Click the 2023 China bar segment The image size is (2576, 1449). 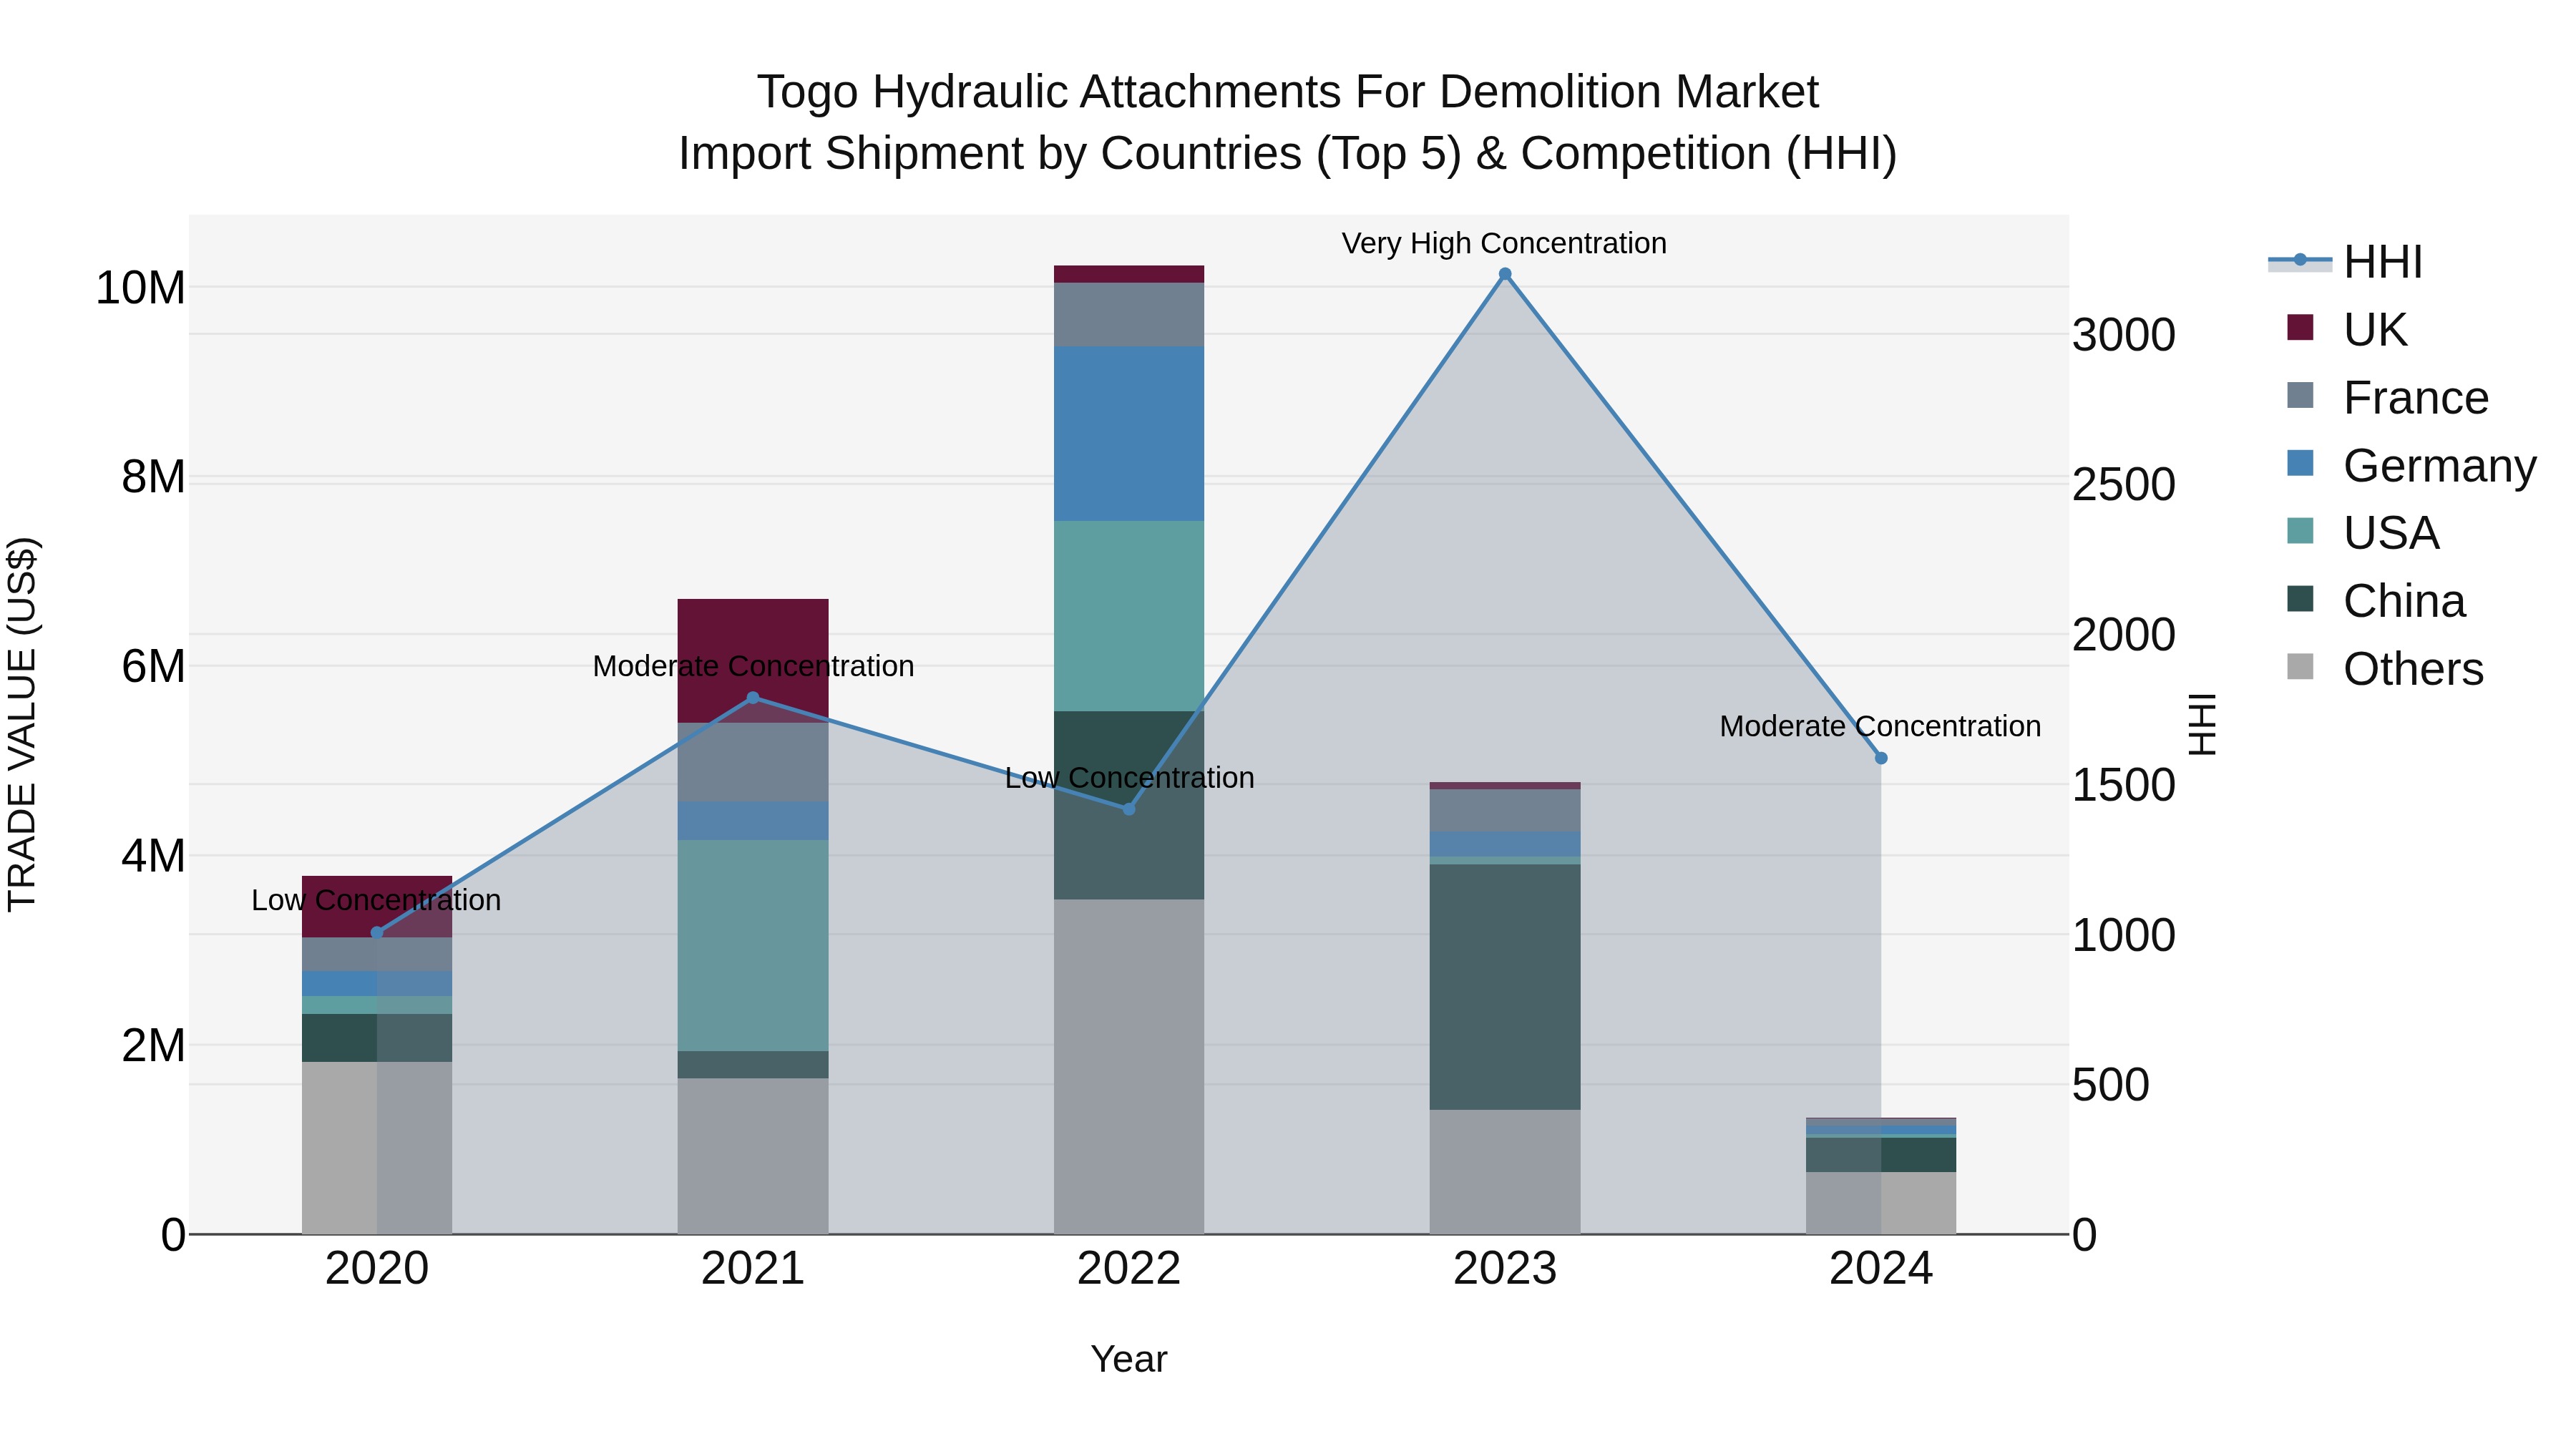[1505, 987]
